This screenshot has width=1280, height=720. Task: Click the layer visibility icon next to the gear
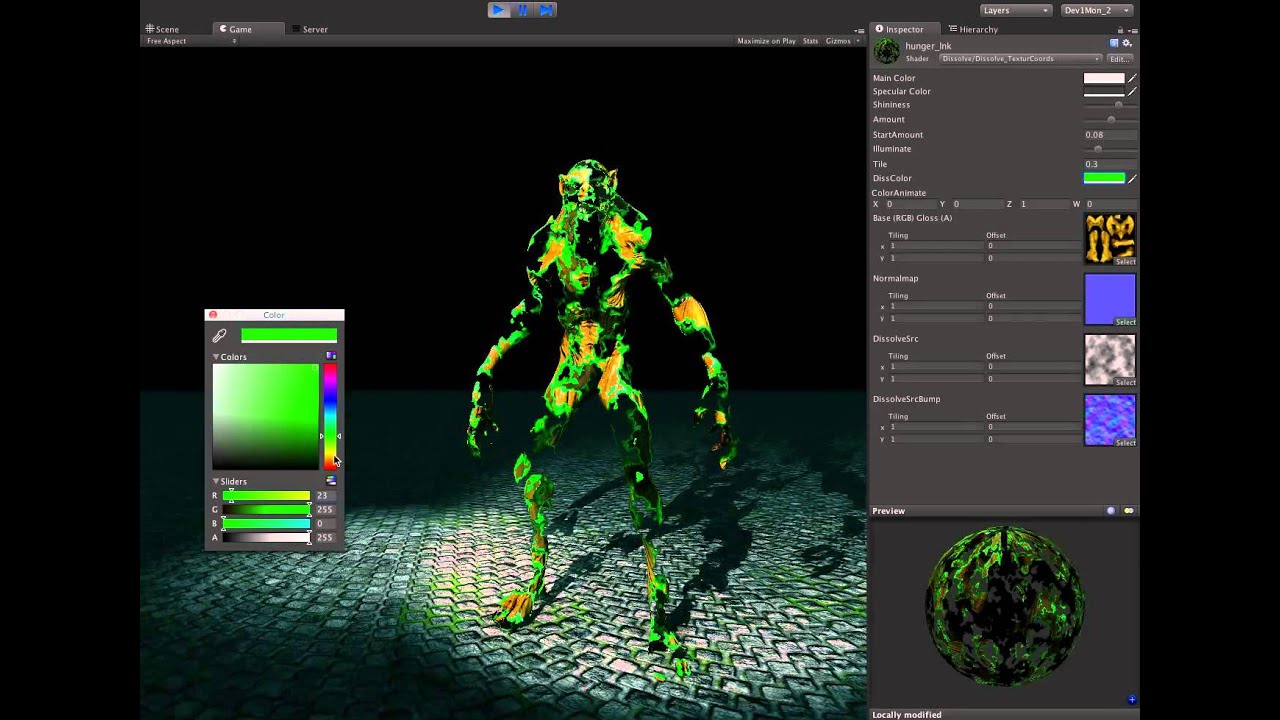click(x=1114, y=43)
